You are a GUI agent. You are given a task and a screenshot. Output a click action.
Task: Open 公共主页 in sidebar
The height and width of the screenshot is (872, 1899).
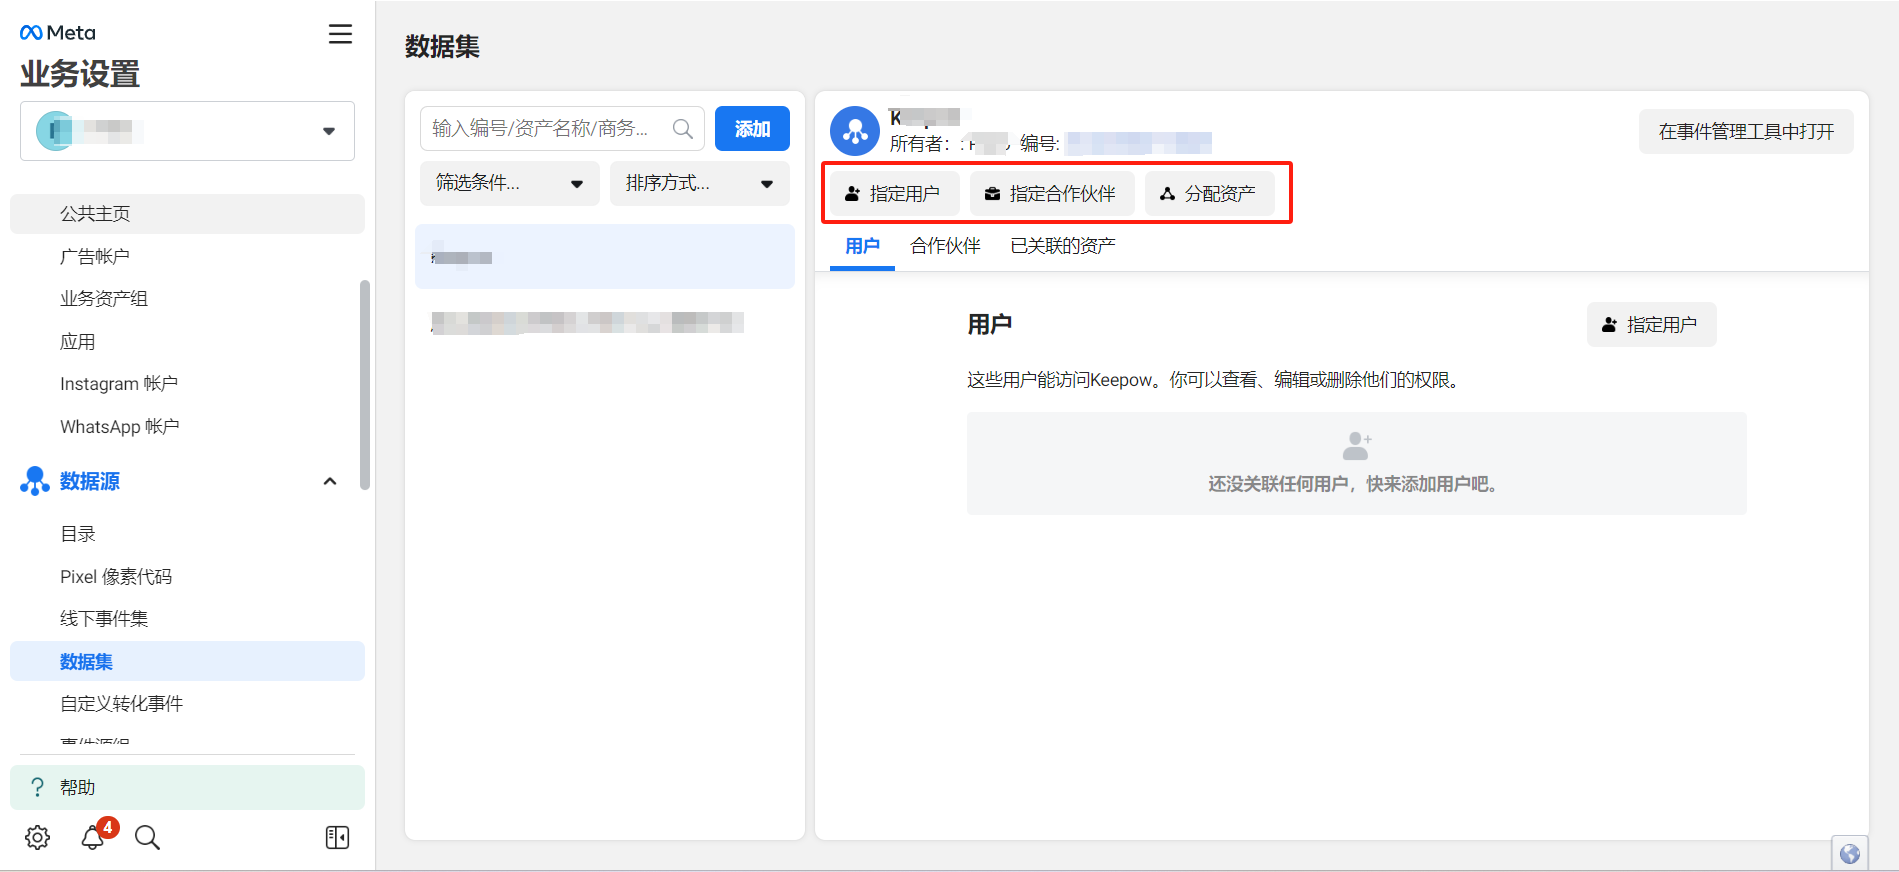[x=187, y=214]
